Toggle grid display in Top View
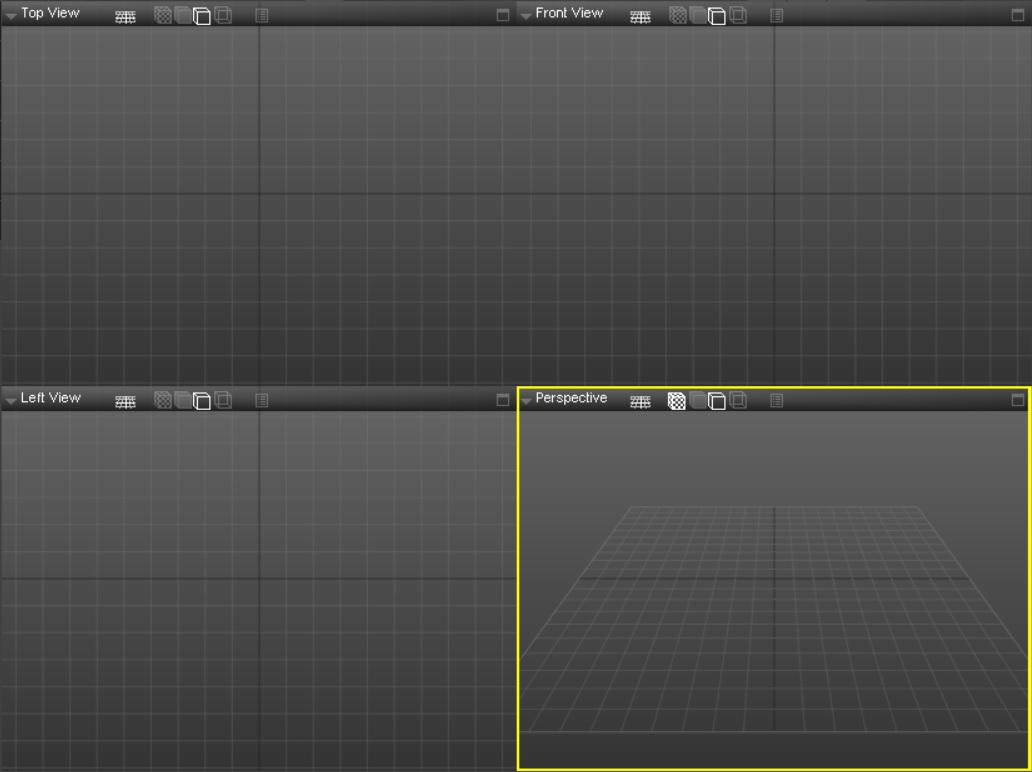 (125, 16)
